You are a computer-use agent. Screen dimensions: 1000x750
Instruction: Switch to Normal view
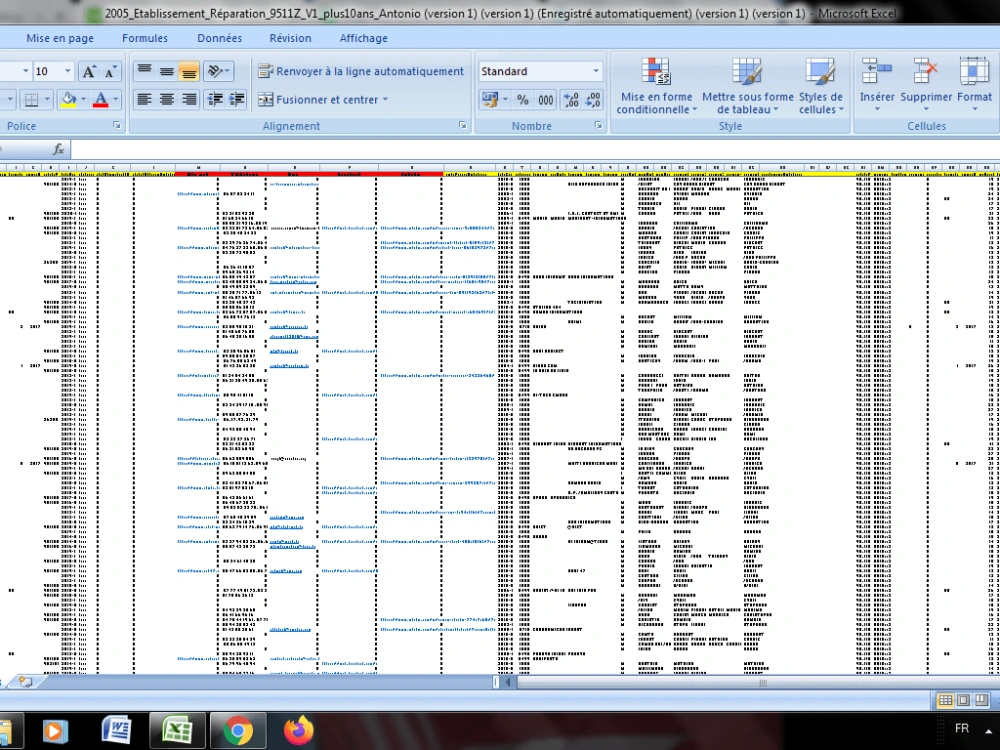(x=946, y=700)
